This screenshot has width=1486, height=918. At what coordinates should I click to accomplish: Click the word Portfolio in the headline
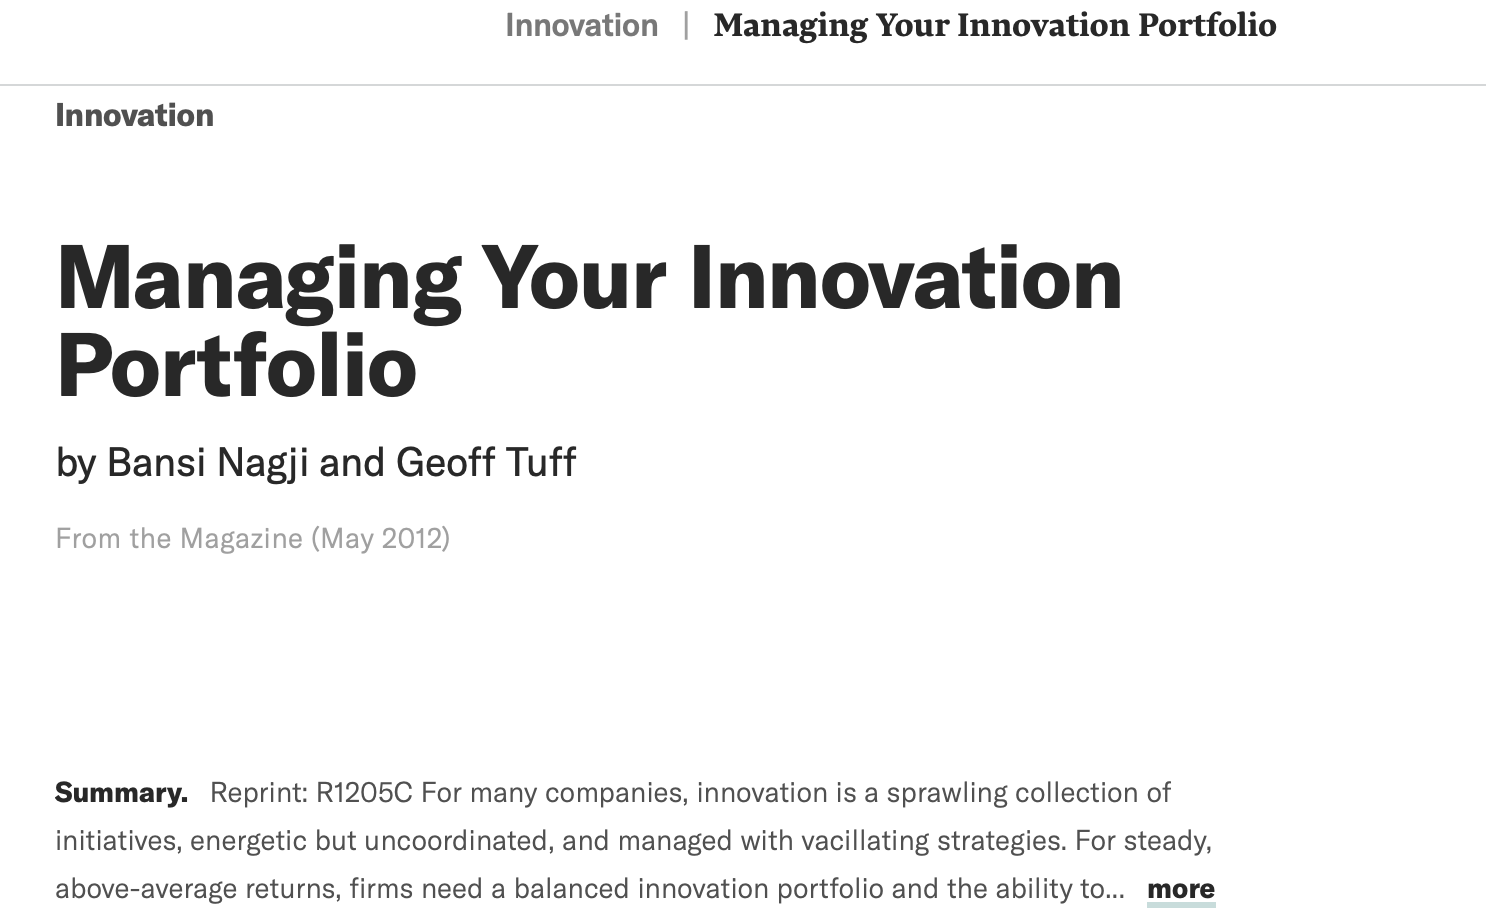[236, 366]
